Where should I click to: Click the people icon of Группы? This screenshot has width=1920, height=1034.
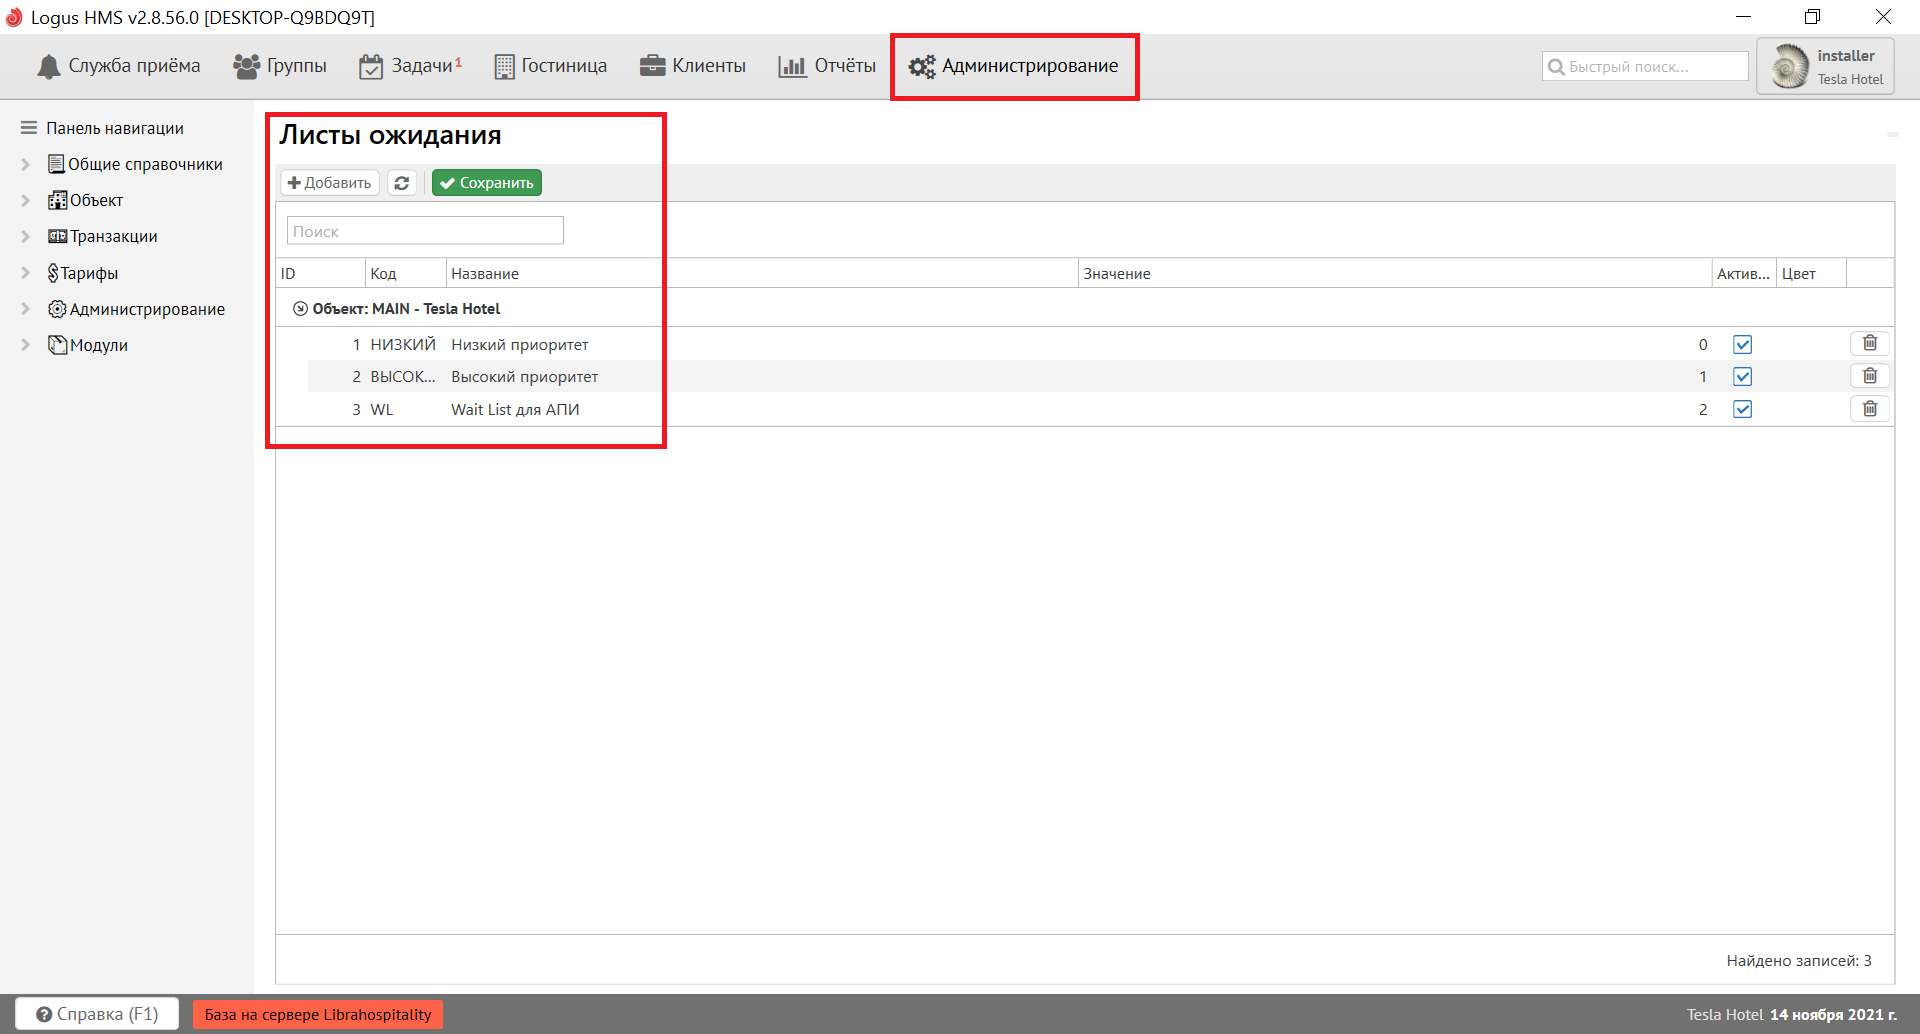pyautogui.click(x=246, y=66)
